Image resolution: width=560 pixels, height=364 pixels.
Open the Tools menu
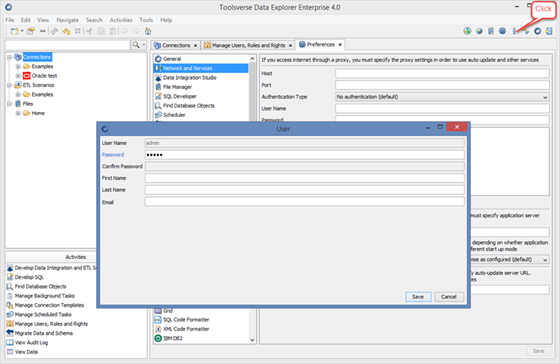146,20
